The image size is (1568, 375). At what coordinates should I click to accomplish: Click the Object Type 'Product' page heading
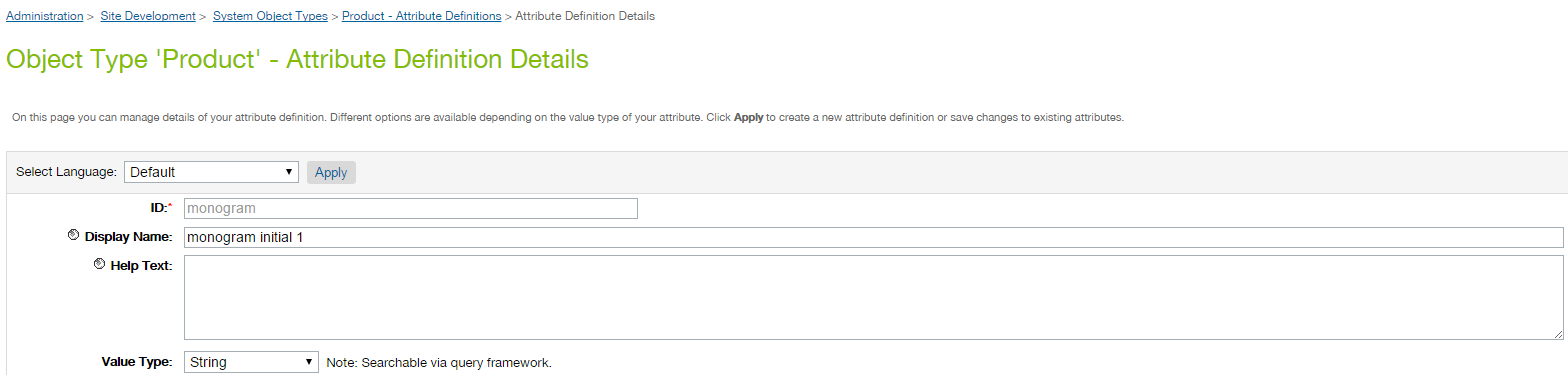pyautogui.click(x=297, y=59)
